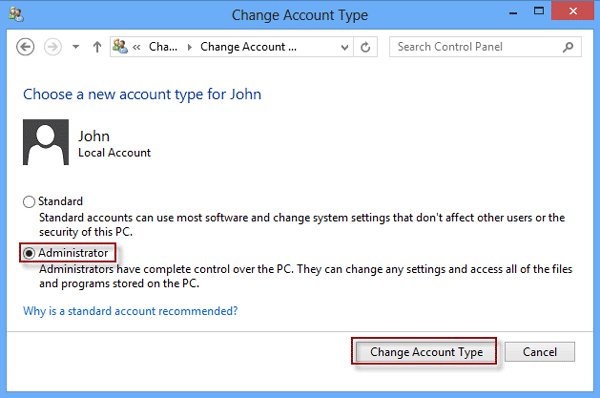Click John's account picture

(x=46, y=142)
